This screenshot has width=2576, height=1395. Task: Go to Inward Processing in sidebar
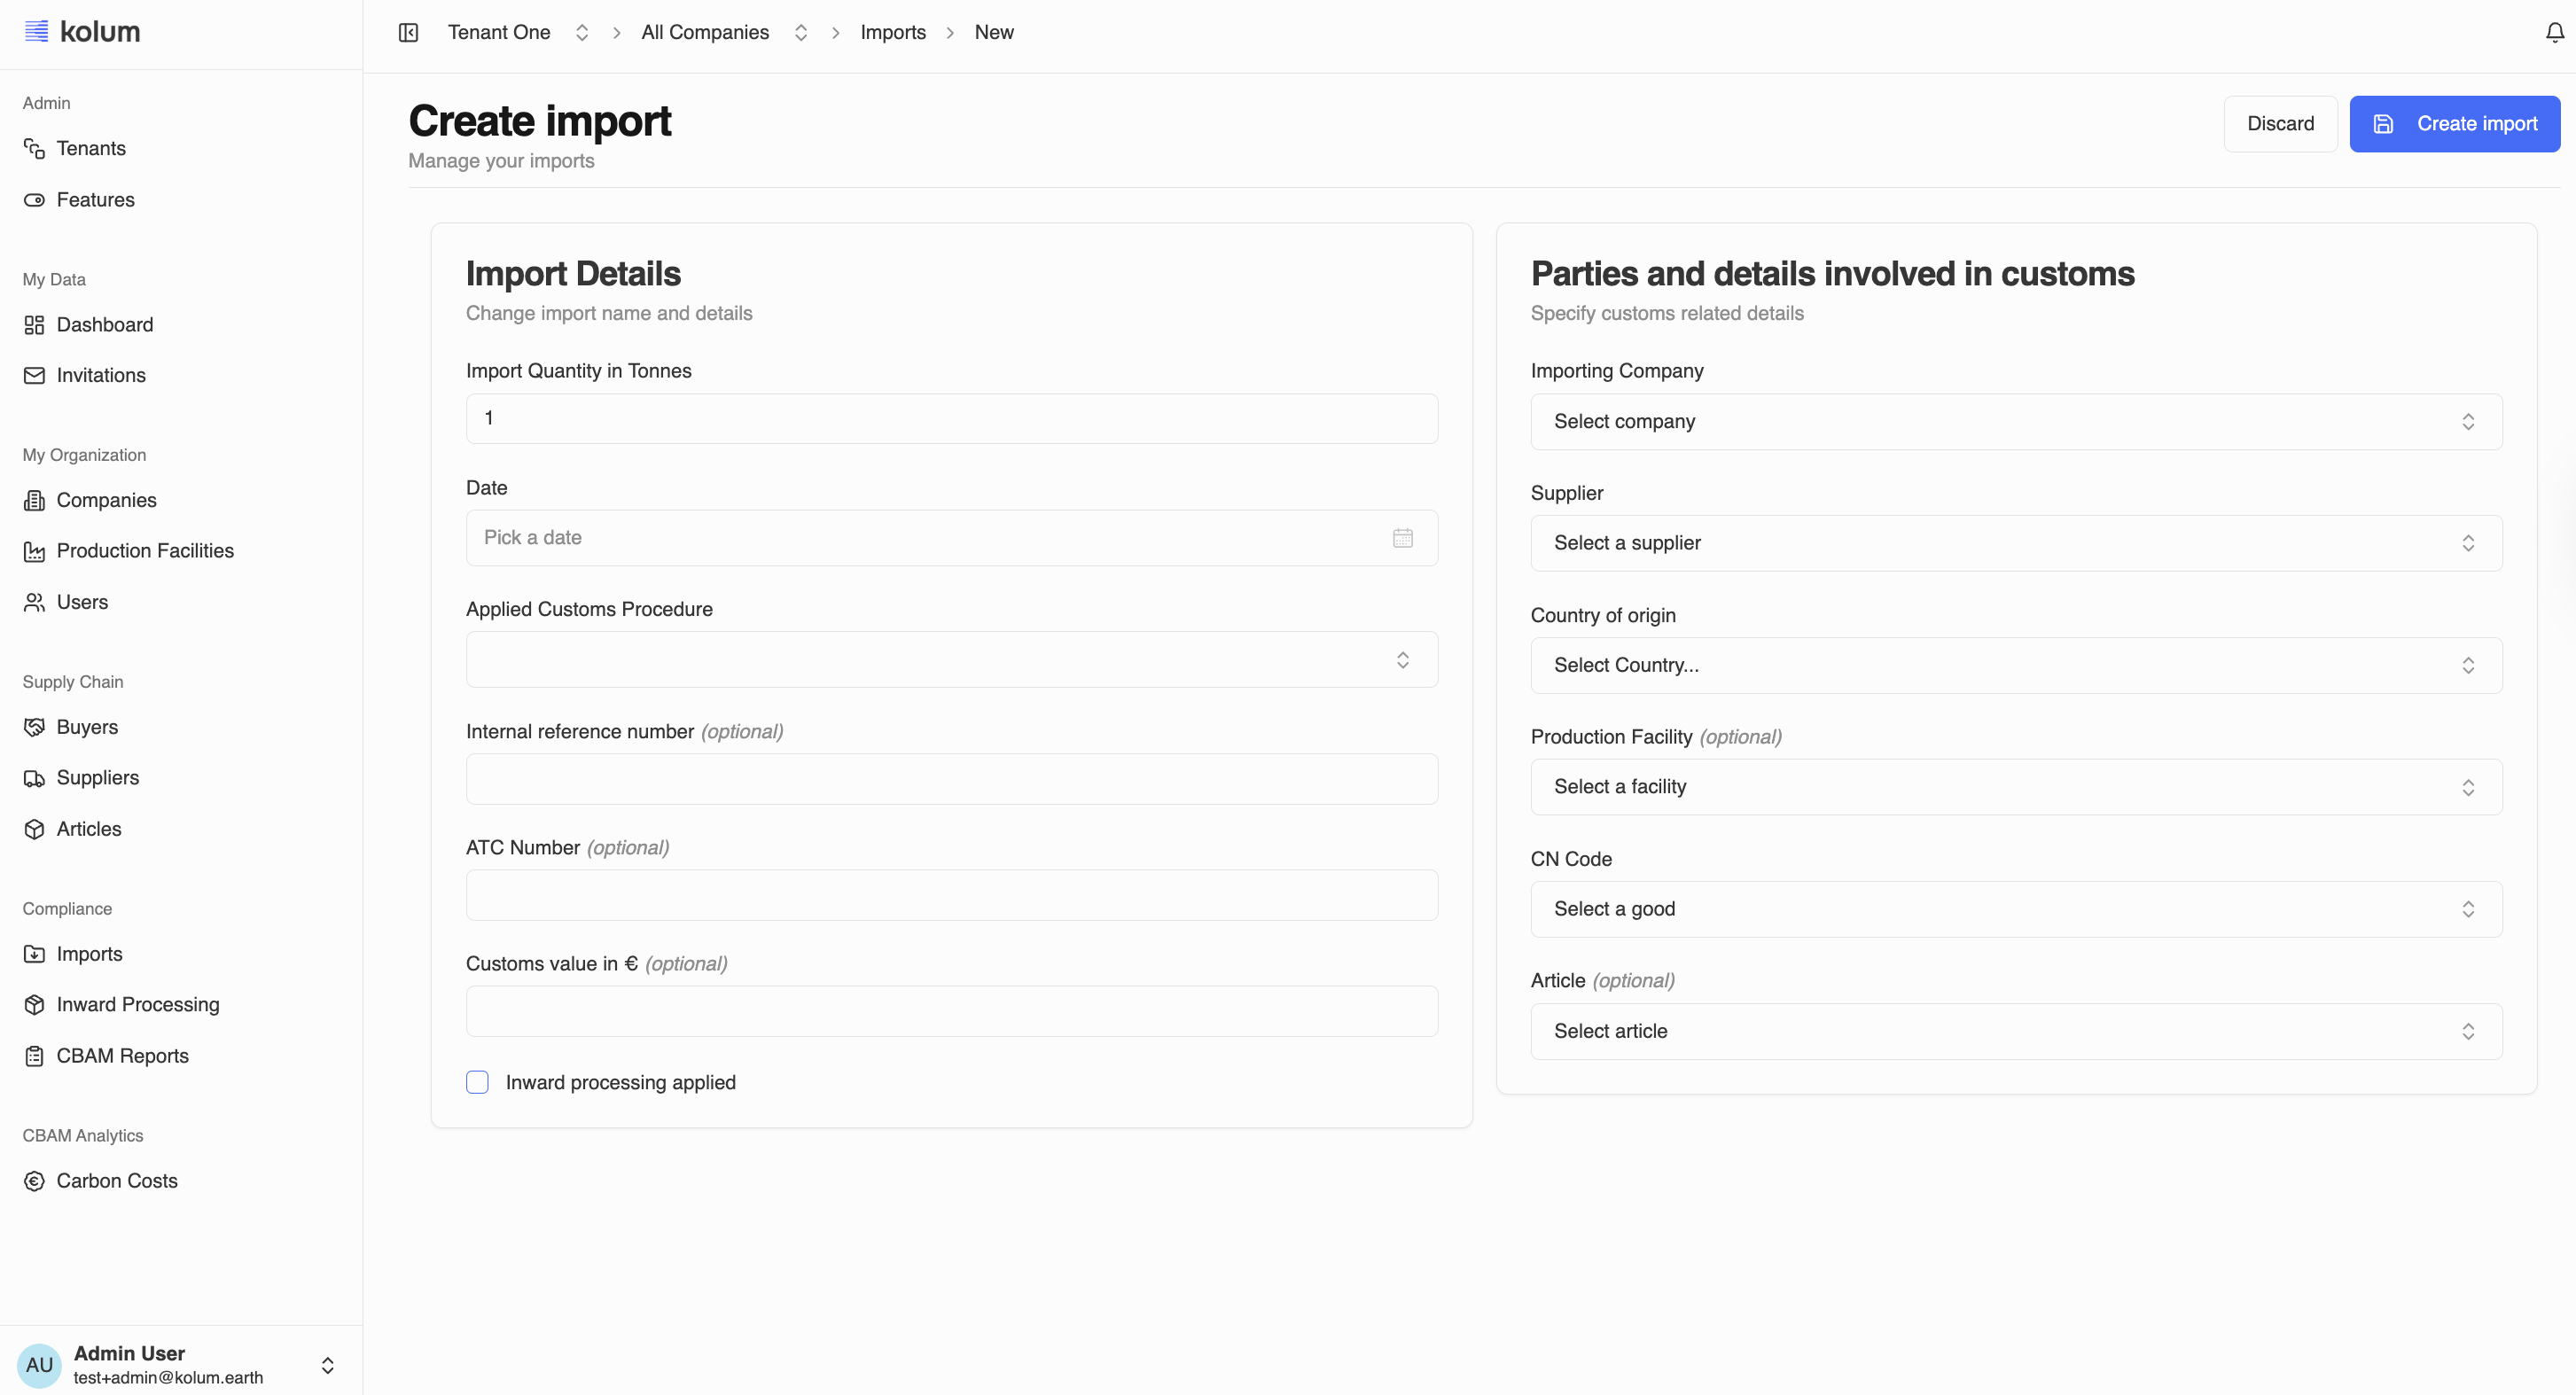(137, 1005)
